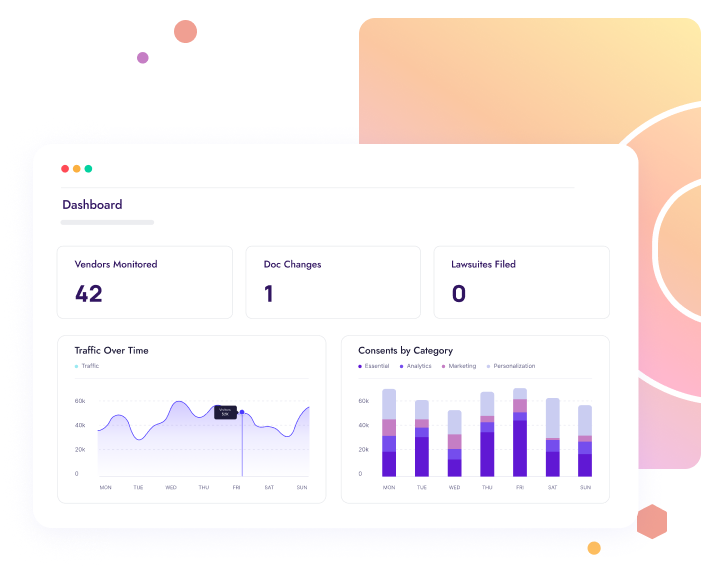The image size is (701, 570).
Task: Click the Sunday stacked consent bar
Action: click(x=585, y=441)
